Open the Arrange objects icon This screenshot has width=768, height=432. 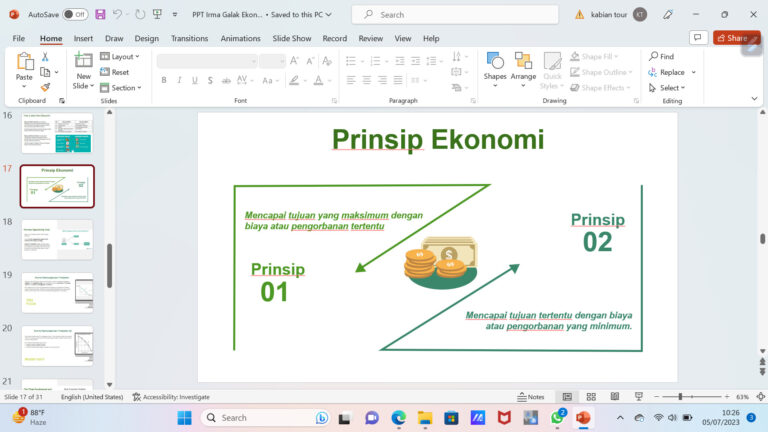(523, 65)
